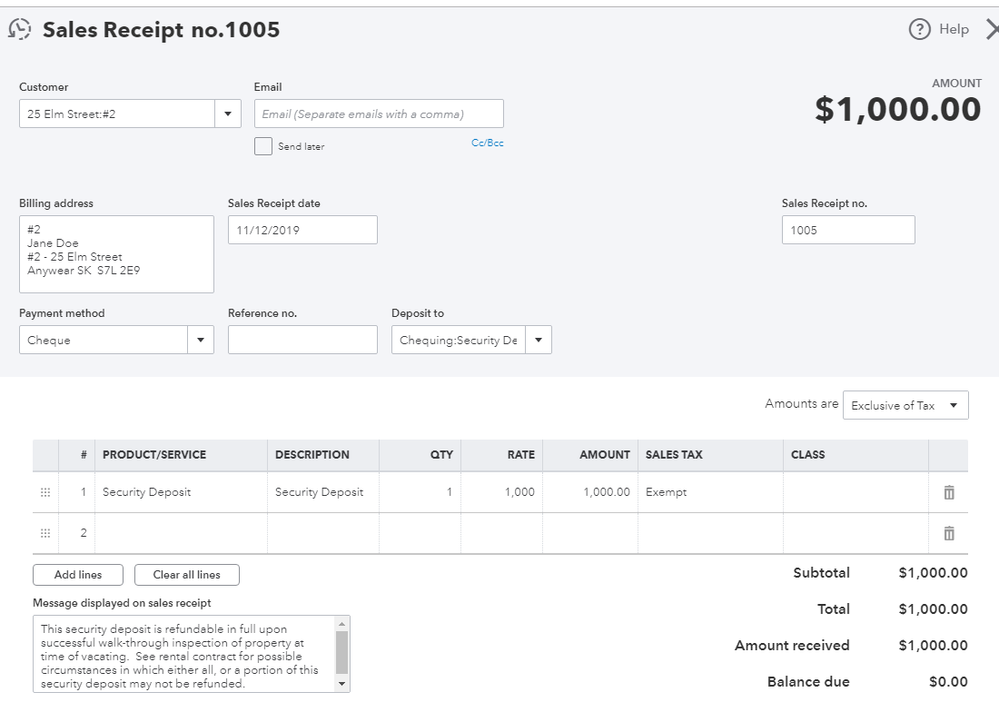This screenshot has height=712, width=999.
Task: Click the Add lines button
Action: pyautogui.click(x=78, y=575)
